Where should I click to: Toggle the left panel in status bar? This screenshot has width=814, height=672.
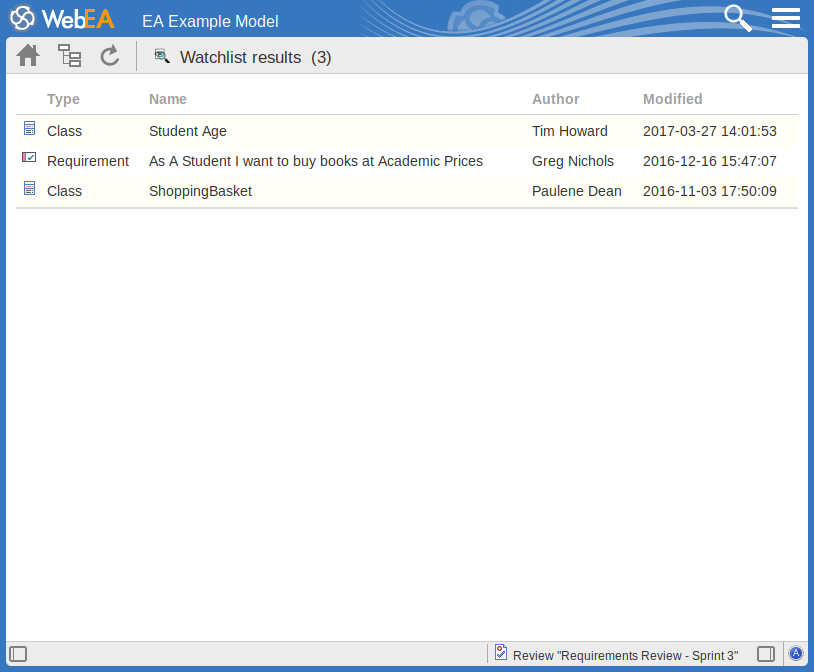[x=18, y=654]
